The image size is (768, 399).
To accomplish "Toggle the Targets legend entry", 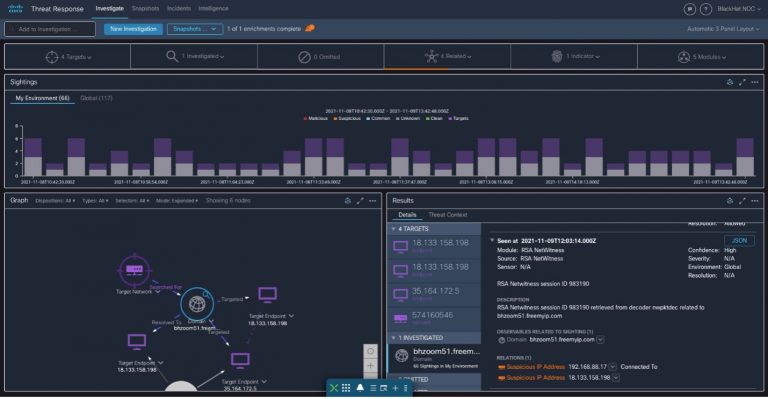I will (458, 118).
